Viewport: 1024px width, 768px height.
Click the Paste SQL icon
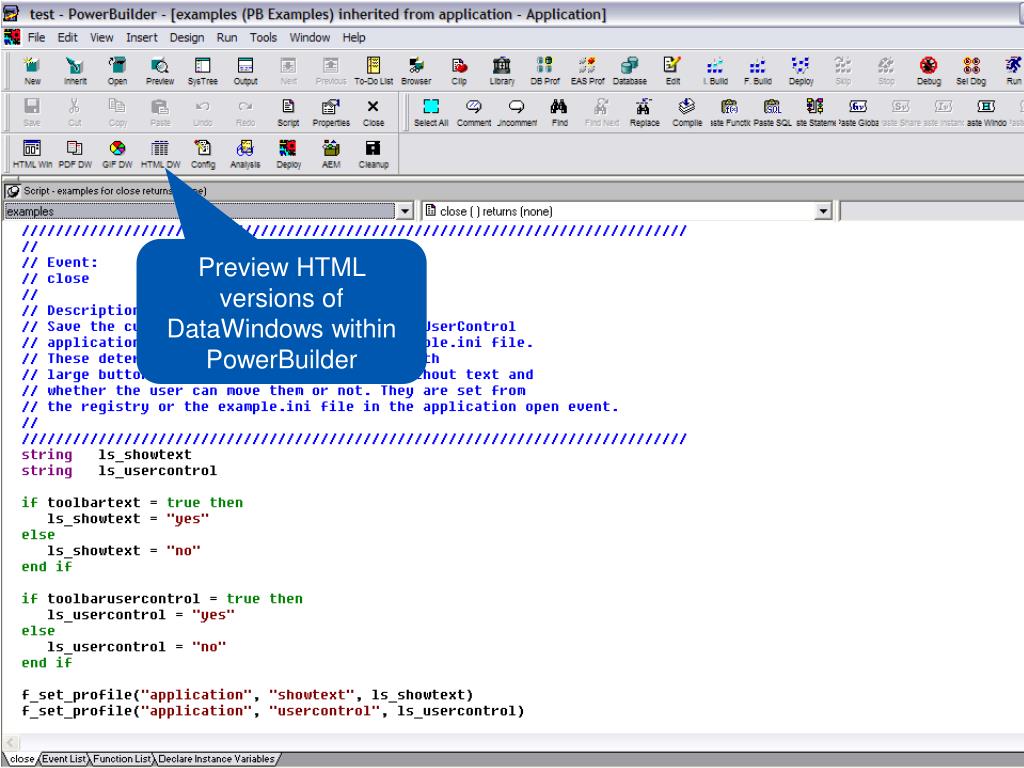pyautogui.click(x=773, y=112)
